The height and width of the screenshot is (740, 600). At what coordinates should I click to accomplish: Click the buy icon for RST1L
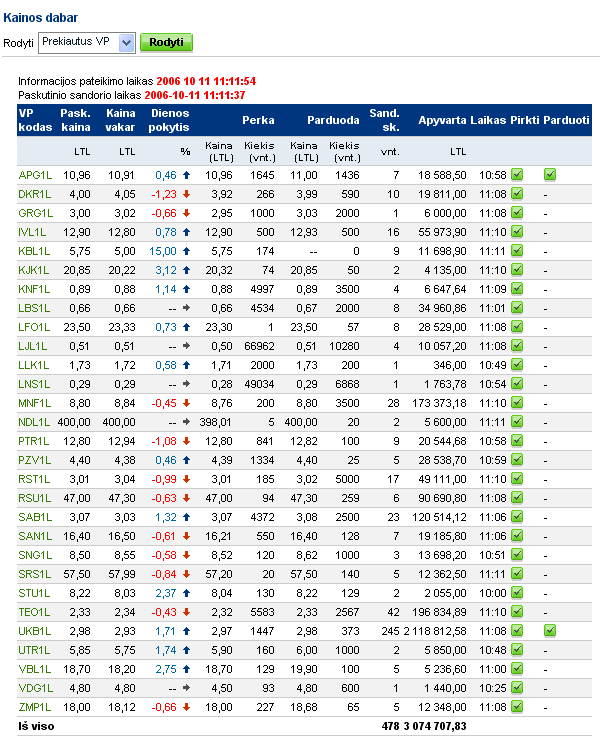point(517,479)
